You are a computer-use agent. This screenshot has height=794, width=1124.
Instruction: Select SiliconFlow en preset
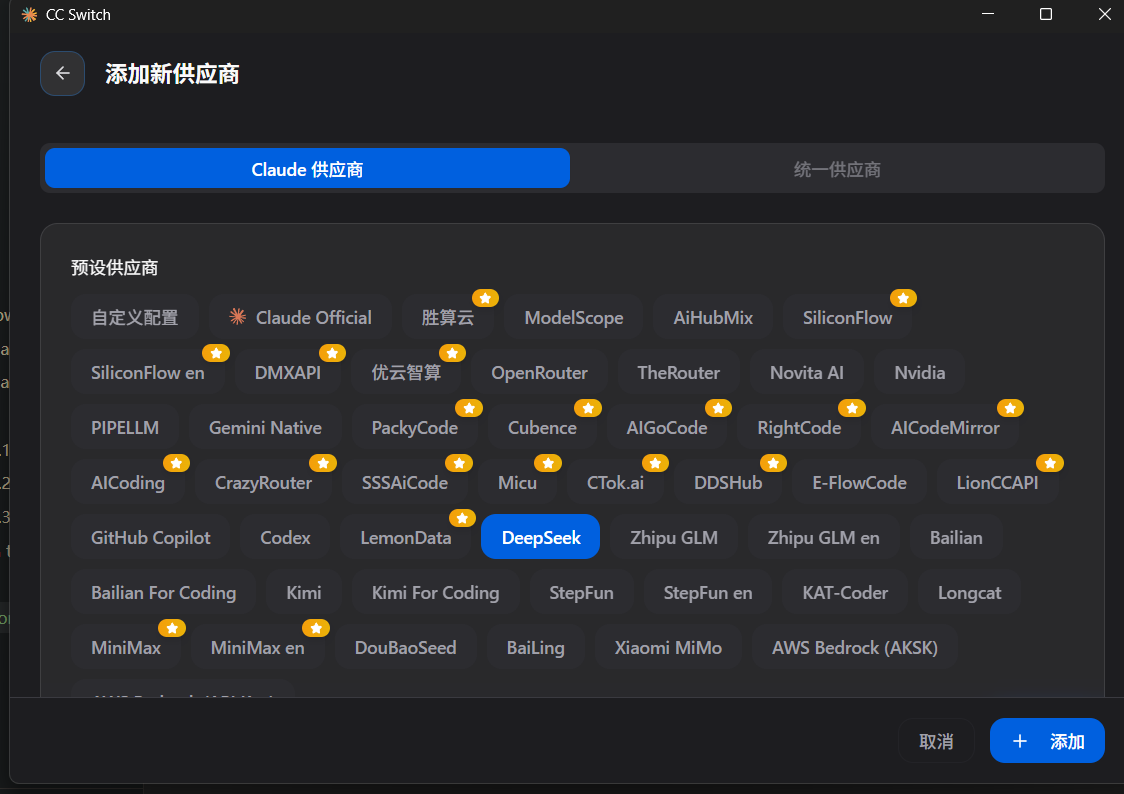148,373
